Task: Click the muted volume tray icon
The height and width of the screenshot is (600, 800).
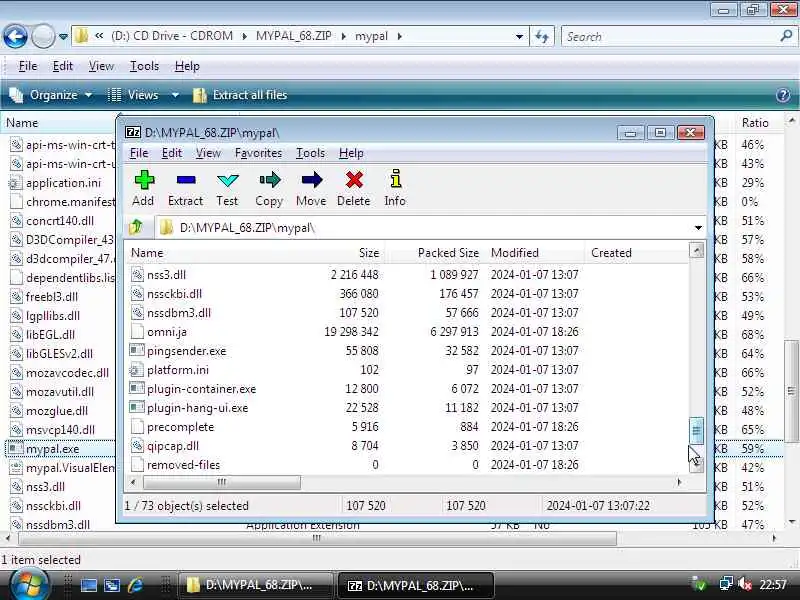Action: 745,585
